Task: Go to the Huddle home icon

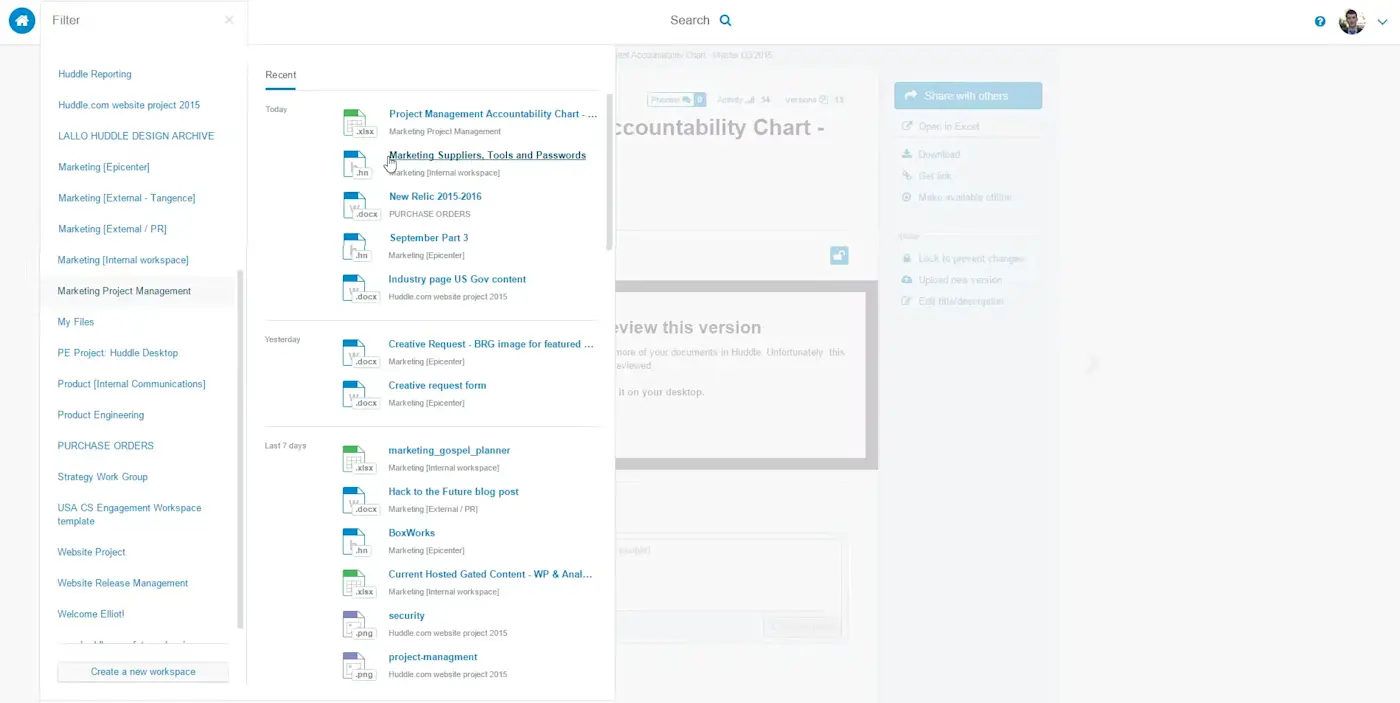Action: 22,20
